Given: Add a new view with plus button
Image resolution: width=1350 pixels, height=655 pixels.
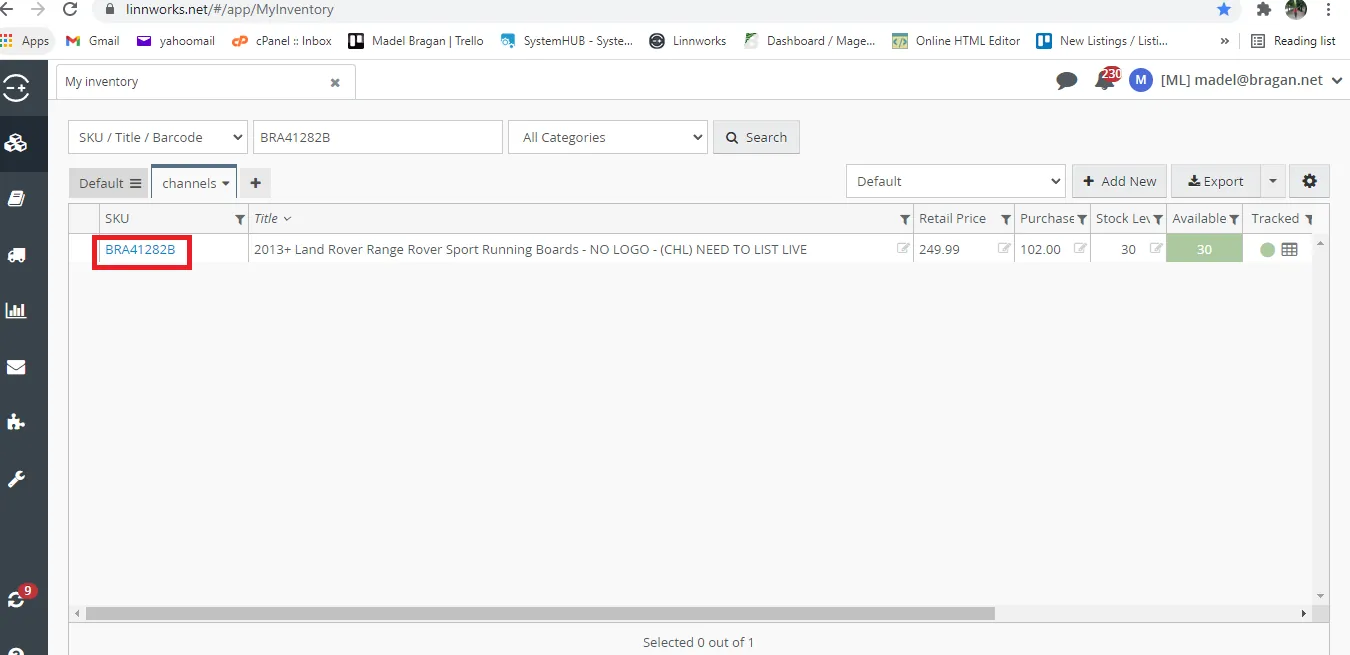Looking at the screenshot, I should click(255, 183).
